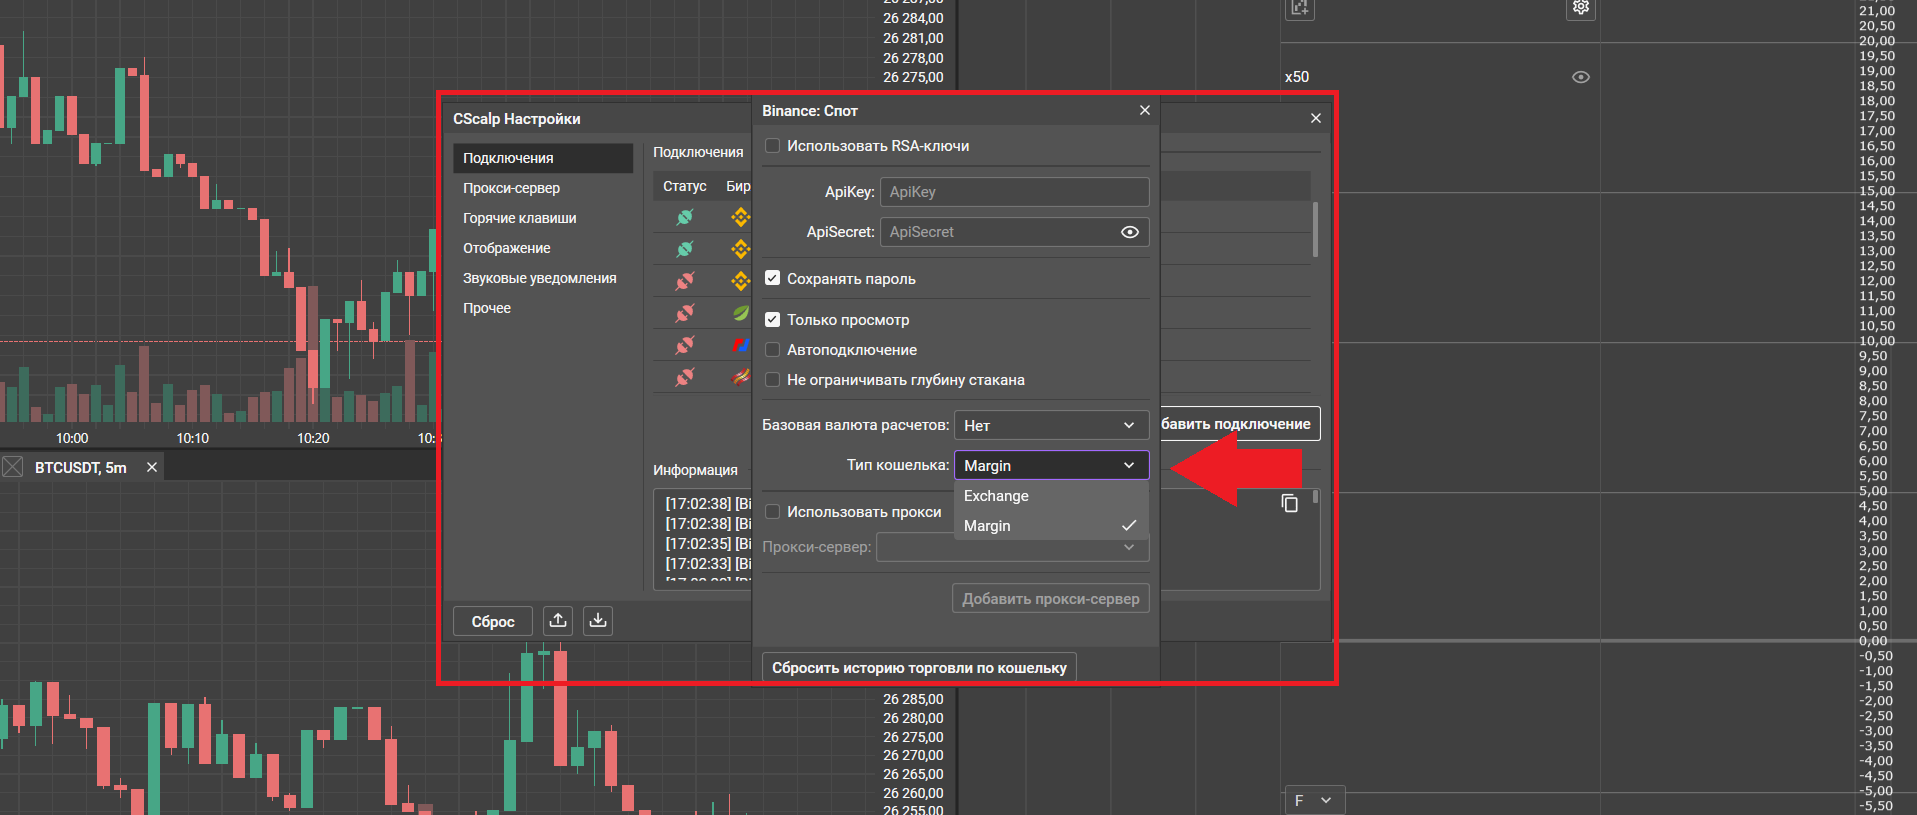This screenshot has height=815, width=1917.
Task: Open the Прокси-сервер dropdown
Action: tap(1013, 547)
